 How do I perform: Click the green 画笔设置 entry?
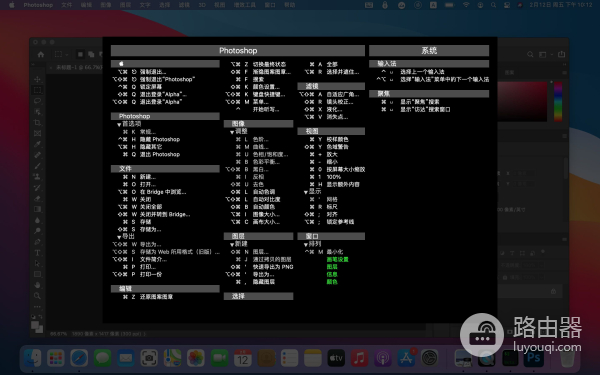338,259
